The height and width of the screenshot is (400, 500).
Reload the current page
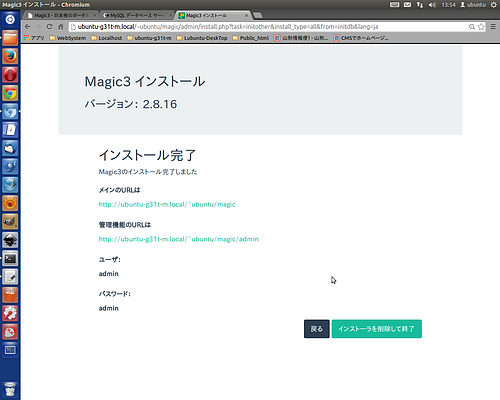coord(49,27)
